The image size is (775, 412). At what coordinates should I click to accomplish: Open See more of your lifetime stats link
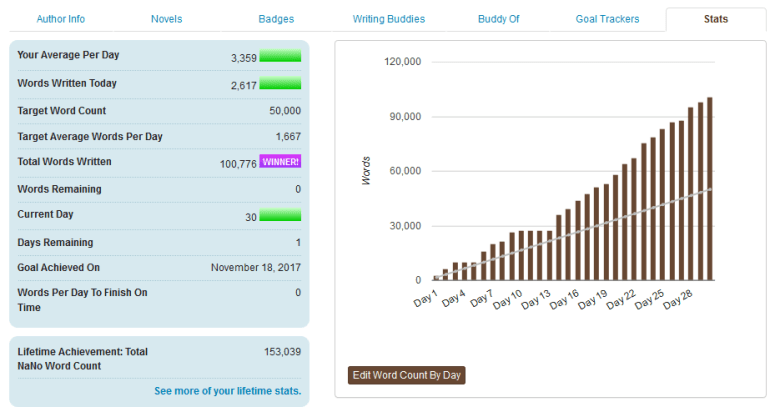227,391
